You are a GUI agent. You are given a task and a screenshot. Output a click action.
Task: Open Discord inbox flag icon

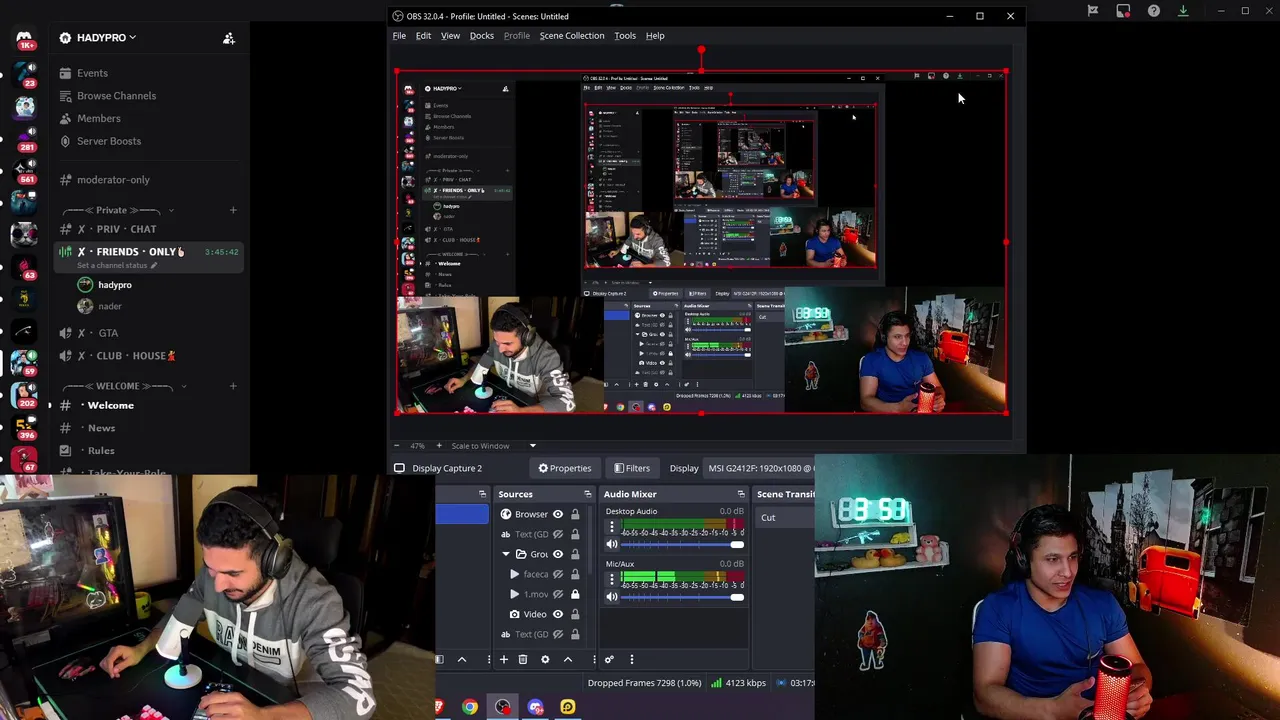[x=1093, y=11]
